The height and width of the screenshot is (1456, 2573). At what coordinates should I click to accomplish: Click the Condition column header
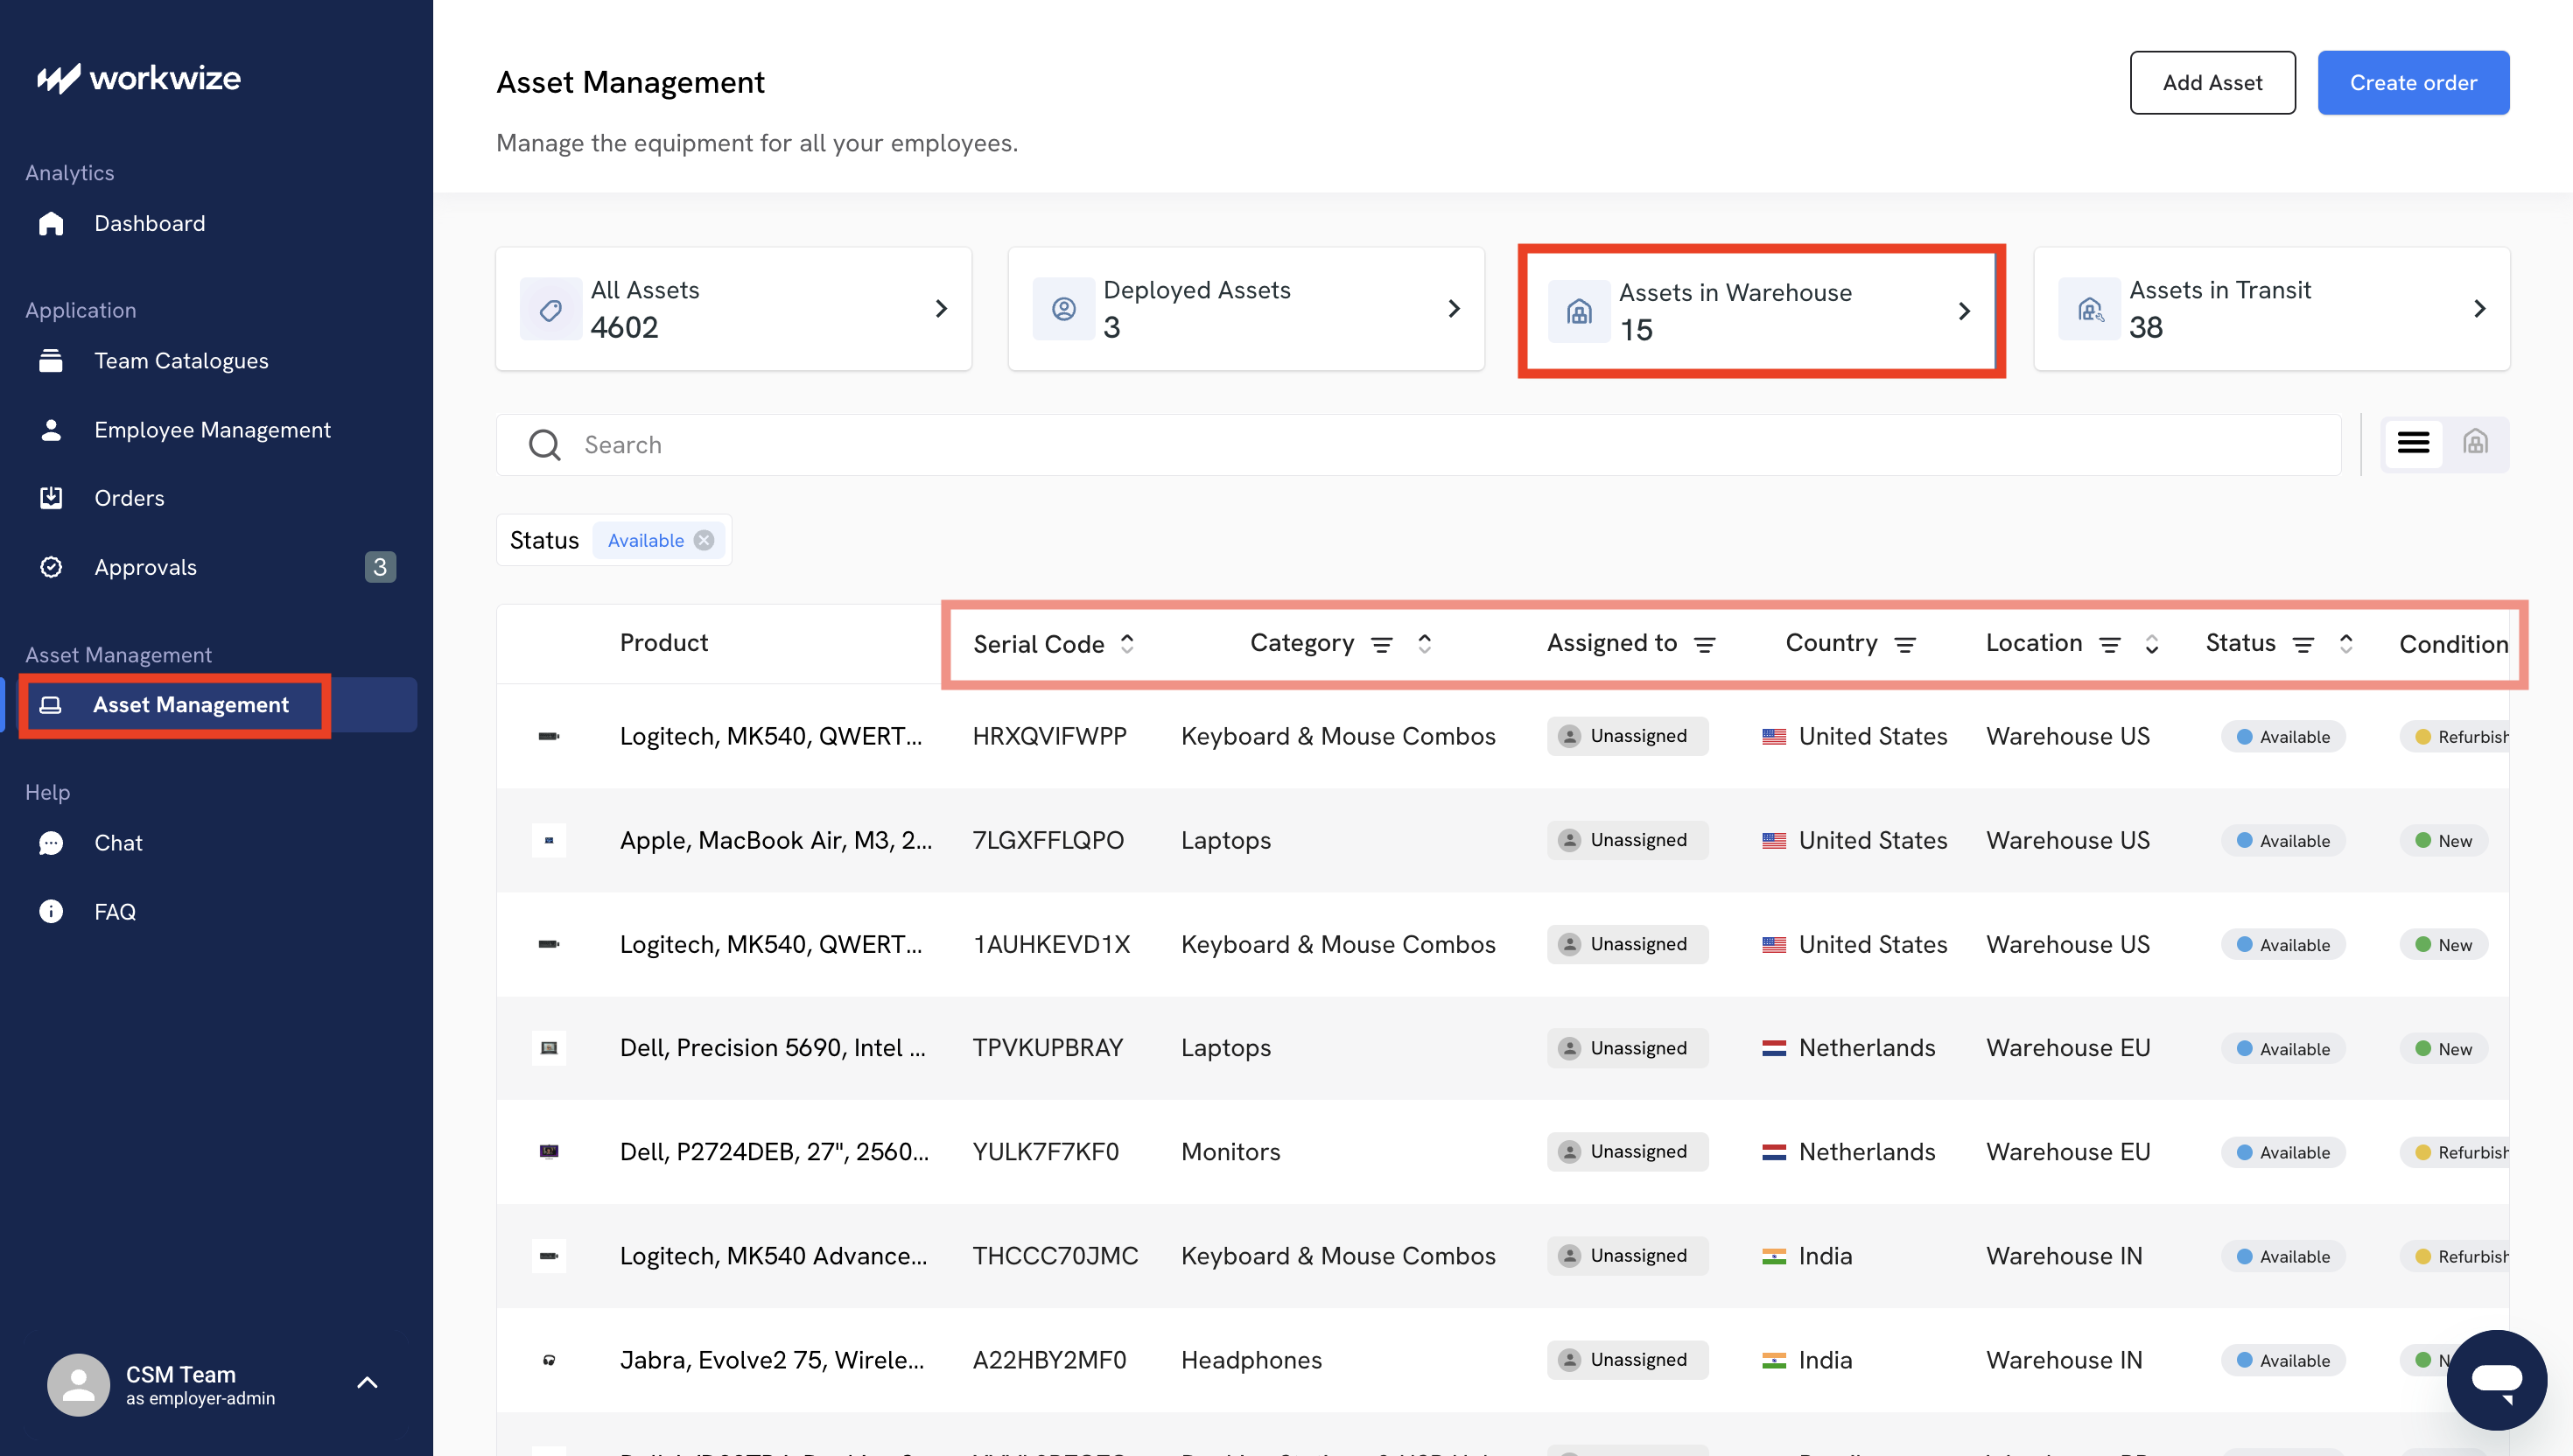[2453, 644]
